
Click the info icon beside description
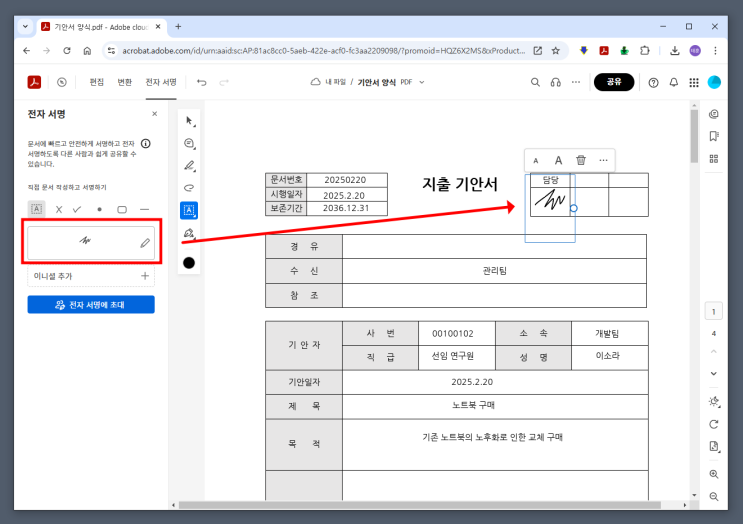146,144
